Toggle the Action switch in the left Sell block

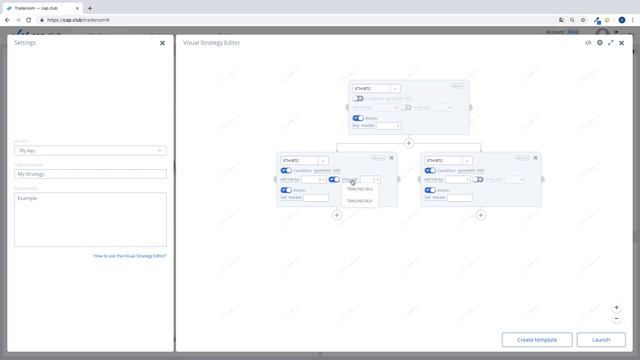286,190
